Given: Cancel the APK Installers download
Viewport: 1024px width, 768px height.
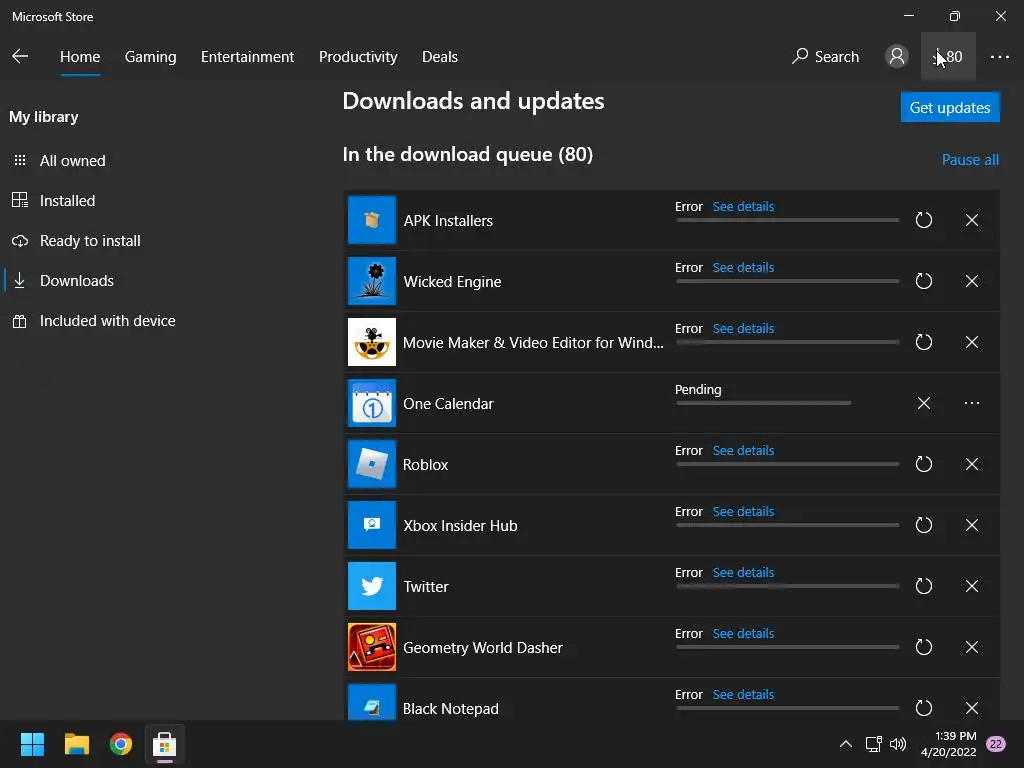Looking at the screenshot, I should click(x=972, y=220).
